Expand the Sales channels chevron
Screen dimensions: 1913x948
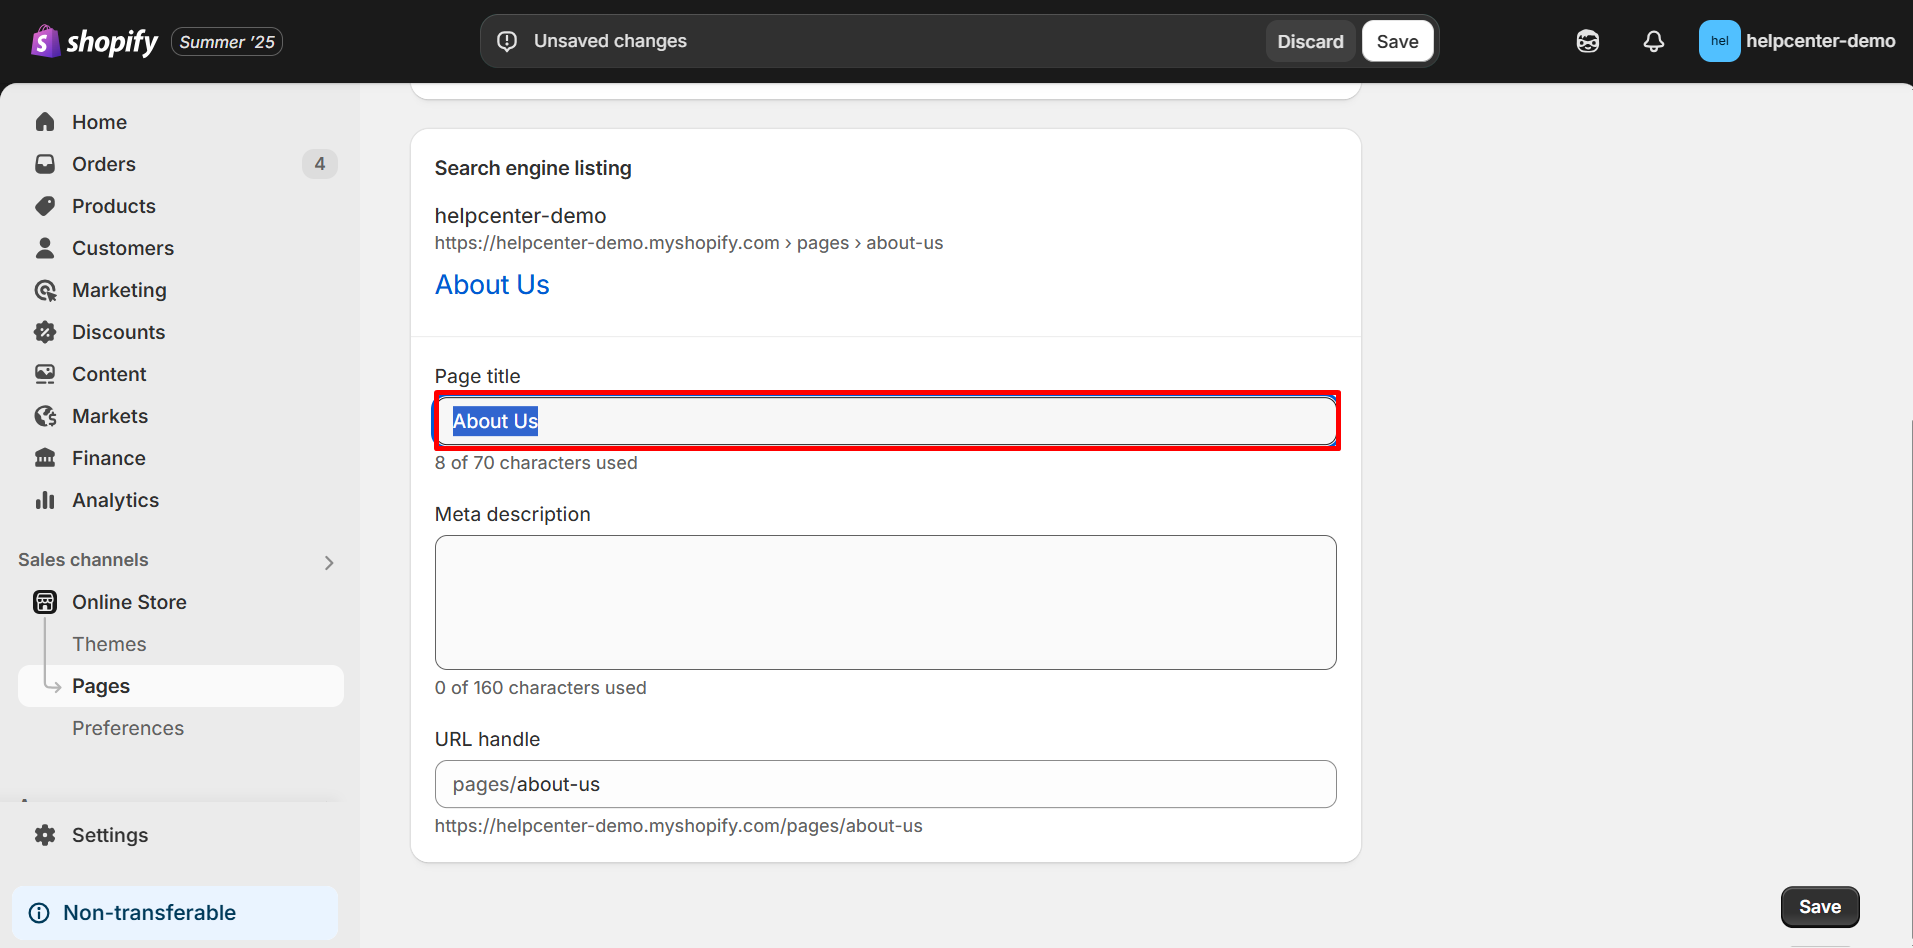pyautogui.click(x=329, y=562)
